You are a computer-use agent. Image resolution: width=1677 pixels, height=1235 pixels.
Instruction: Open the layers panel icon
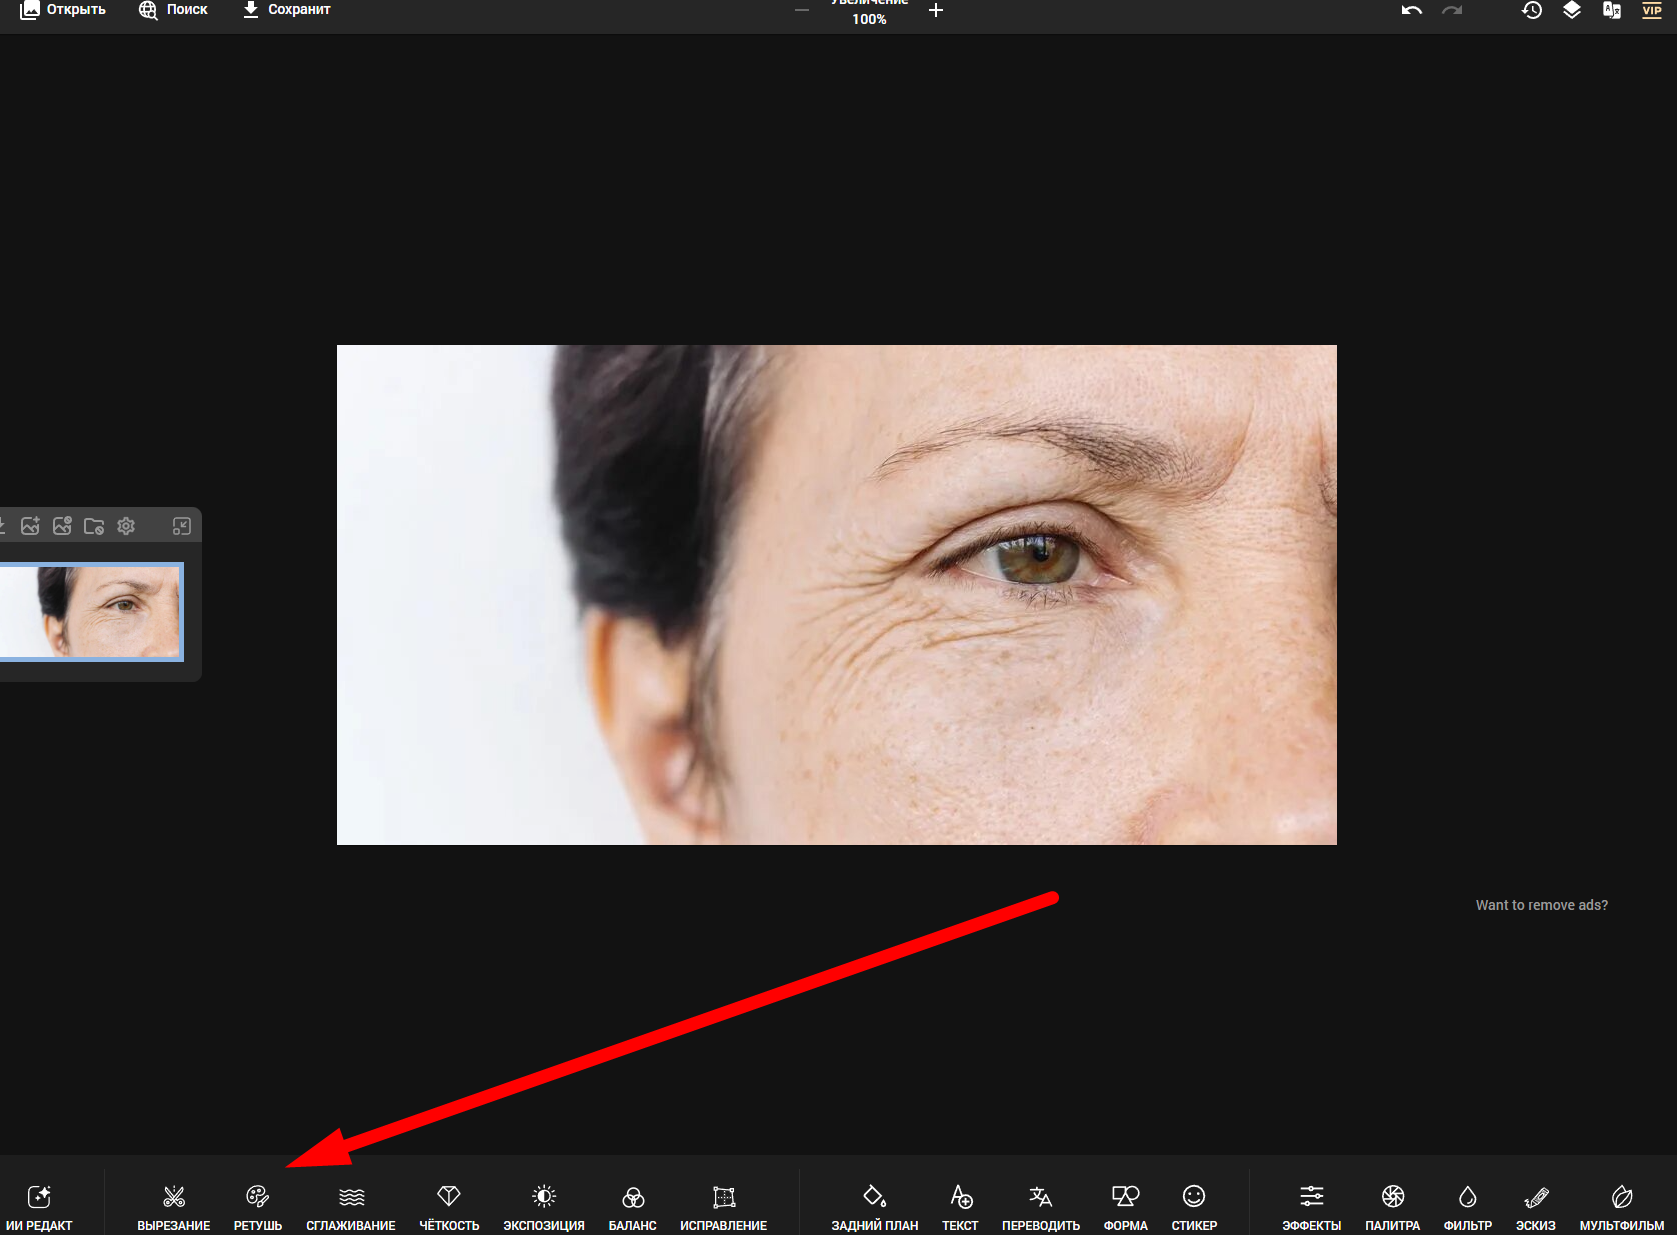[x=1572, y=10]
